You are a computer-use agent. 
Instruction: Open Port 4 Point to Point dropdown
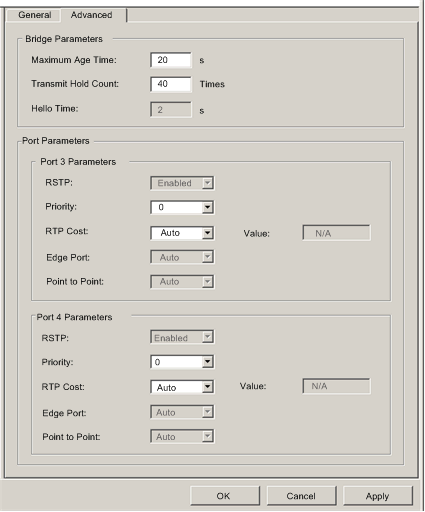click(182, 436)
